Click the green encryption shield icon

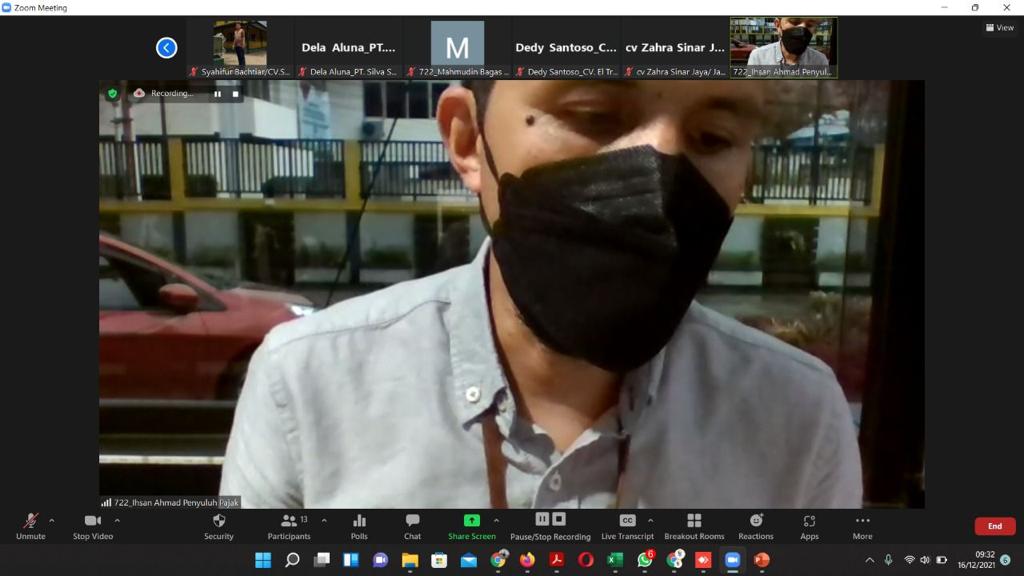tap(113, 93)
